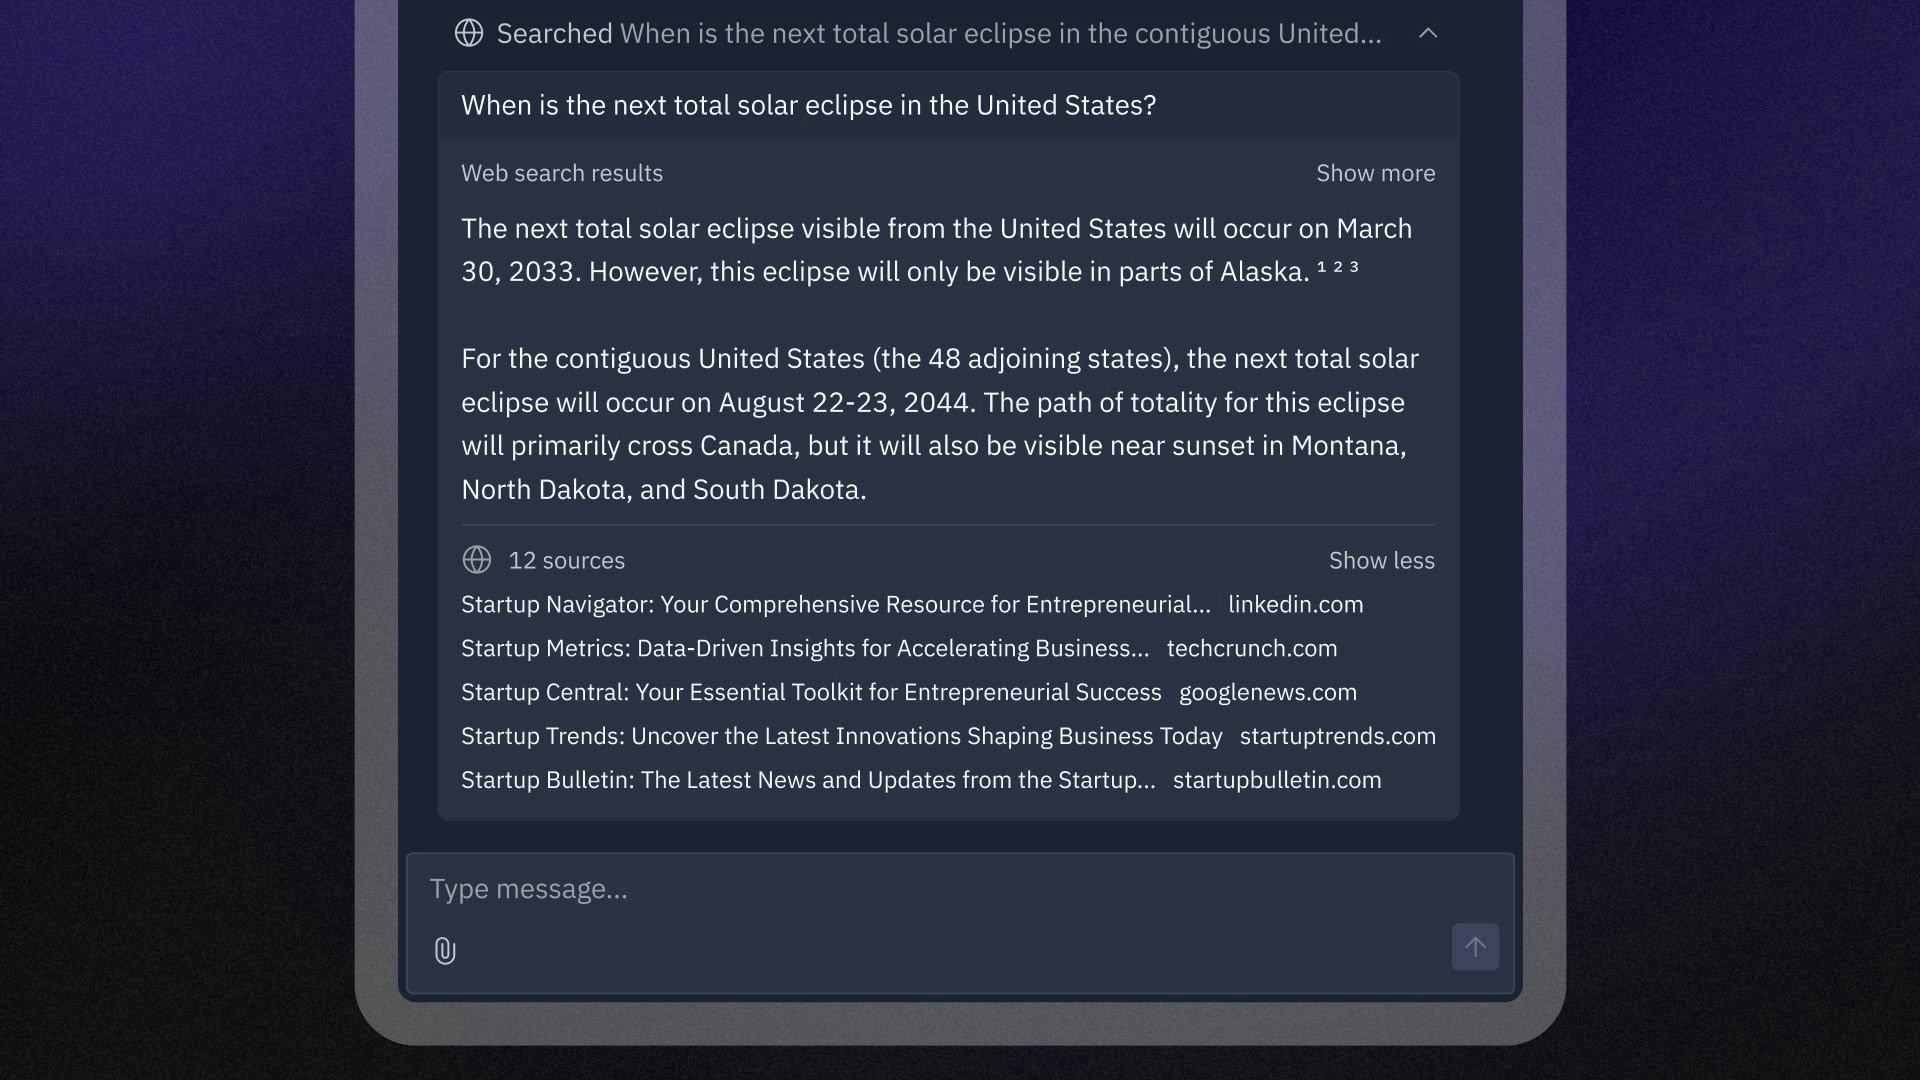The image size is (1920, 1080).
Task: Expand web search results with Show more
Action: pos(1375,173)
